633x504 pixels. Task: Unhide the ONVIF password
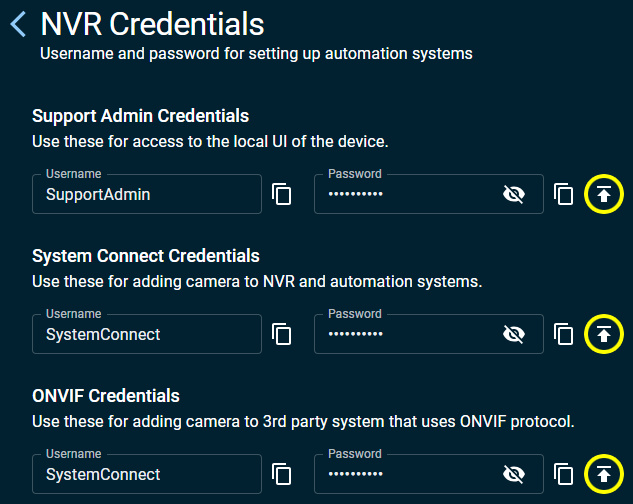pyautogui.click(x=514, y=474)
